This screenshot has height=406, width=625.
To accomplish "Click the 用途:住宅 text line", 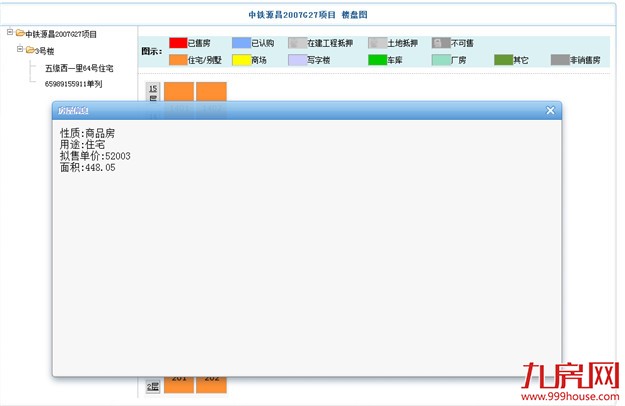I will (82, 144).
